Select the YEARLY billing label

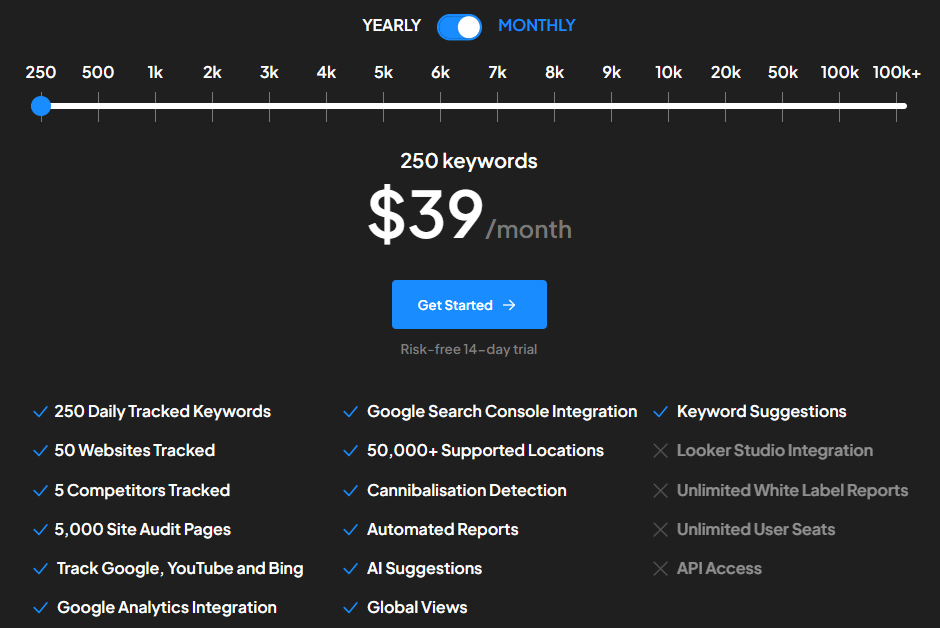(391, 26)
